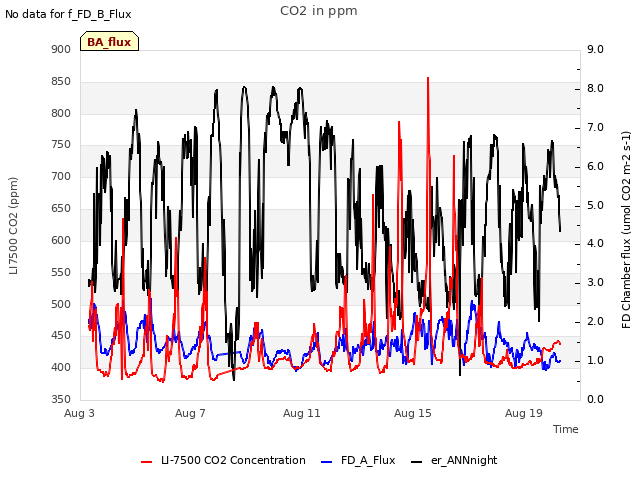Click the 0.0 right-axis tick label
The width and height of the screenshot is (640, 480).
(596, 400)
